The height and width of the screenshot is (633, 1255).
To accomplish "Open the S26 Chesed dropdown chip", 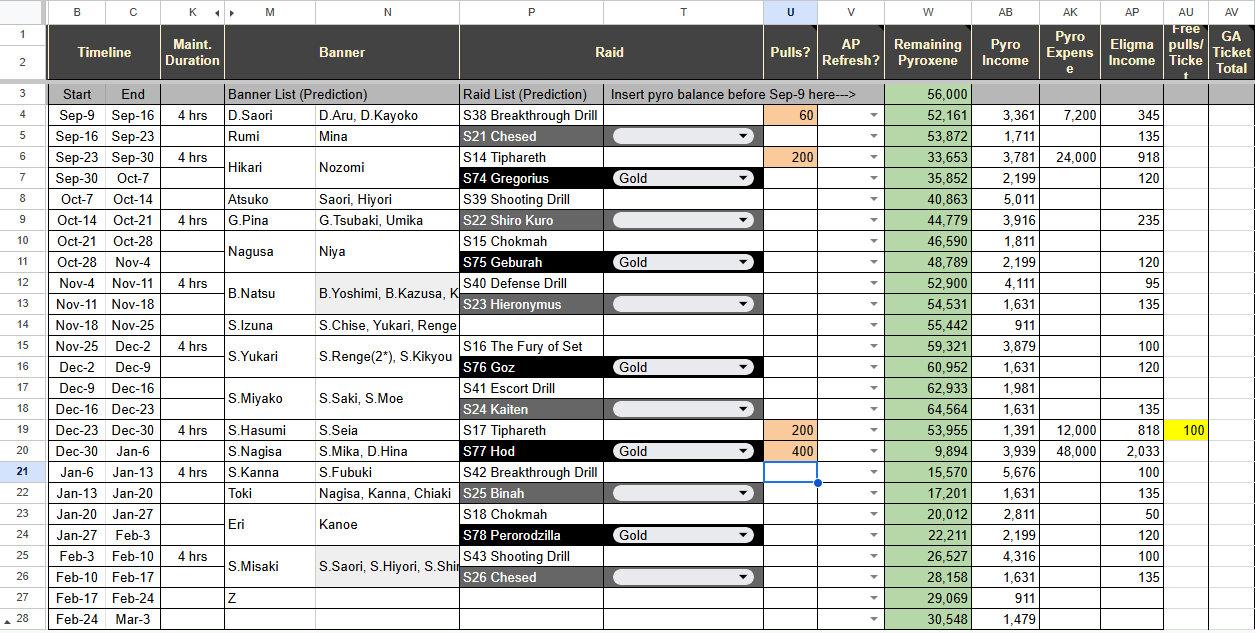I will pos(682,577).
